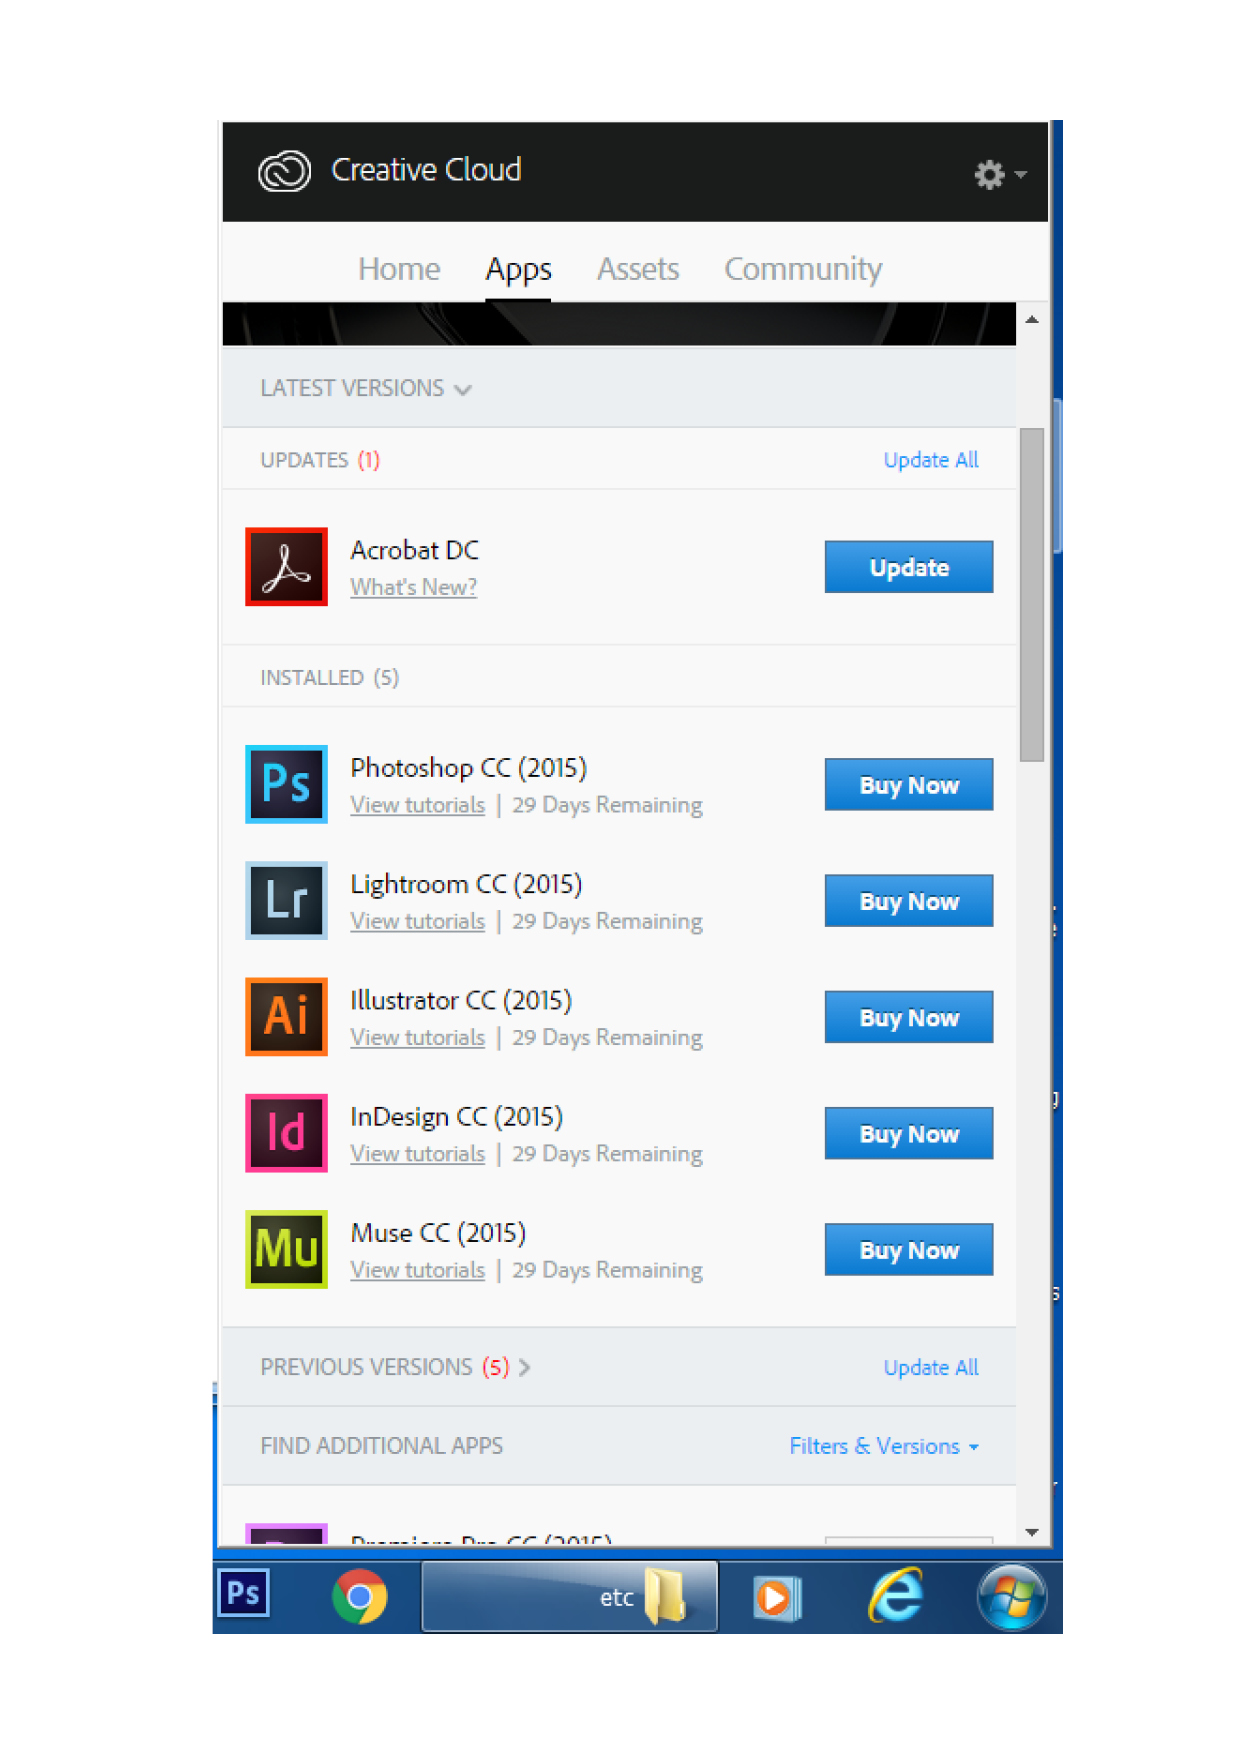This screenshot has width=1240, height=1754.
Task: Click the Muse CC (2015) name
Action: pos(438,1233)
